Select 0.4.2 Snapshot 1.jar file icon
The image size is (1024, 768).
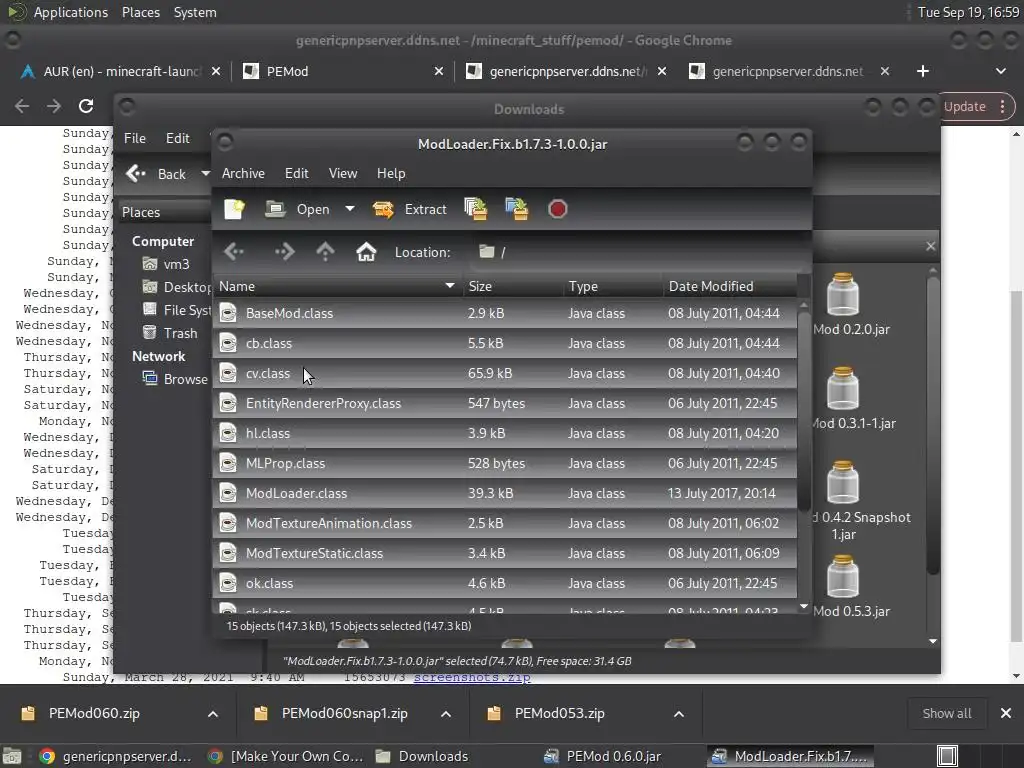pyautogui.click(x=842, y=482)
